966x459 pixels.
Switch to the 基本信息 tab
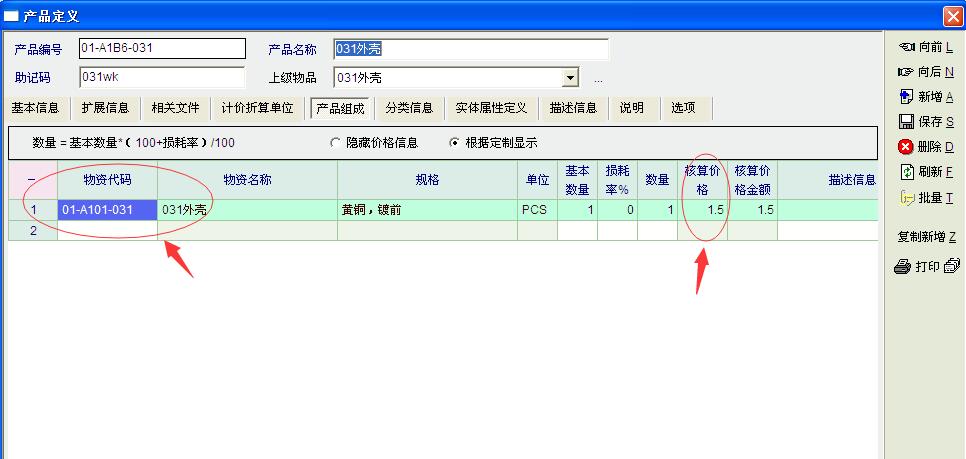click(x=35, y=108)
